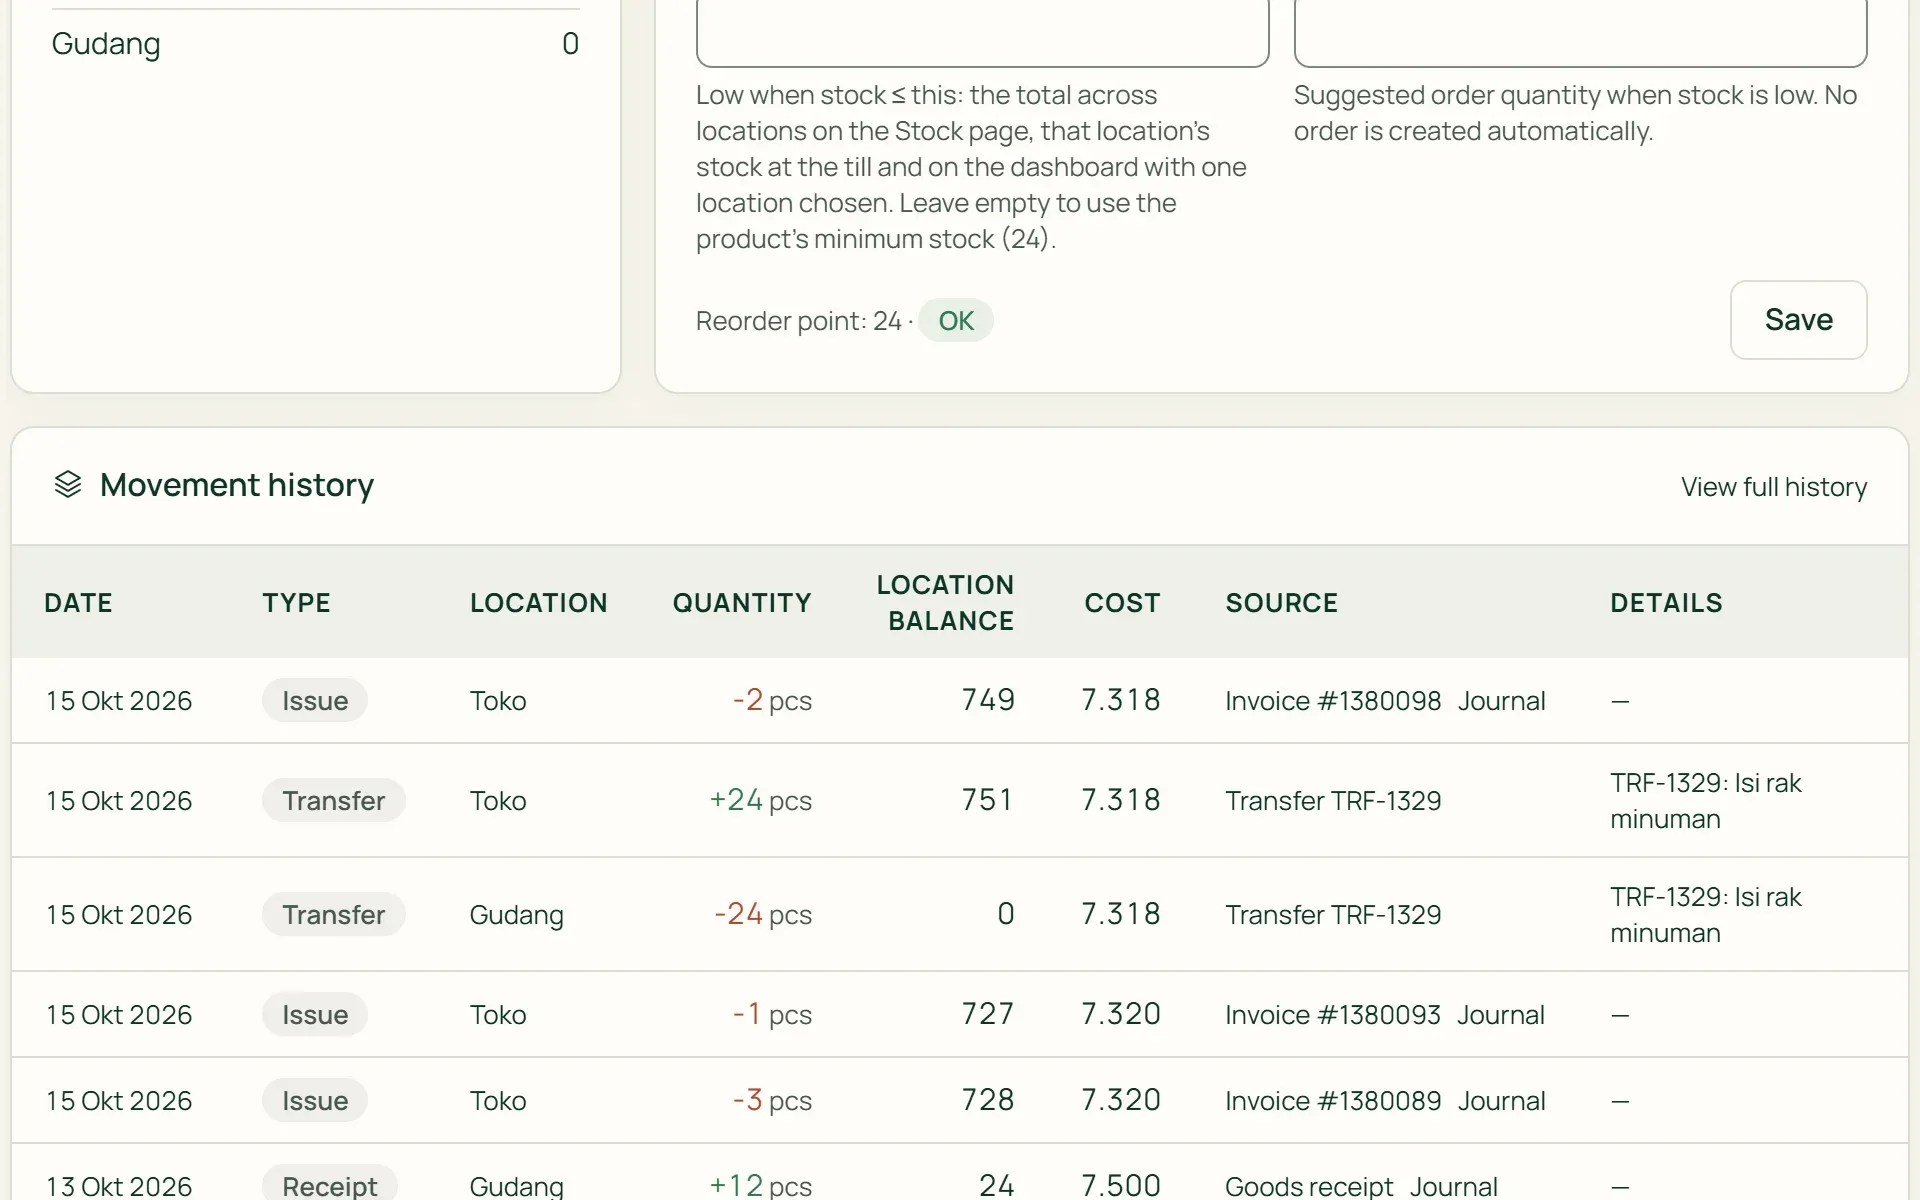
Task: Click the Movement history heading
Action: pos(237,485)
